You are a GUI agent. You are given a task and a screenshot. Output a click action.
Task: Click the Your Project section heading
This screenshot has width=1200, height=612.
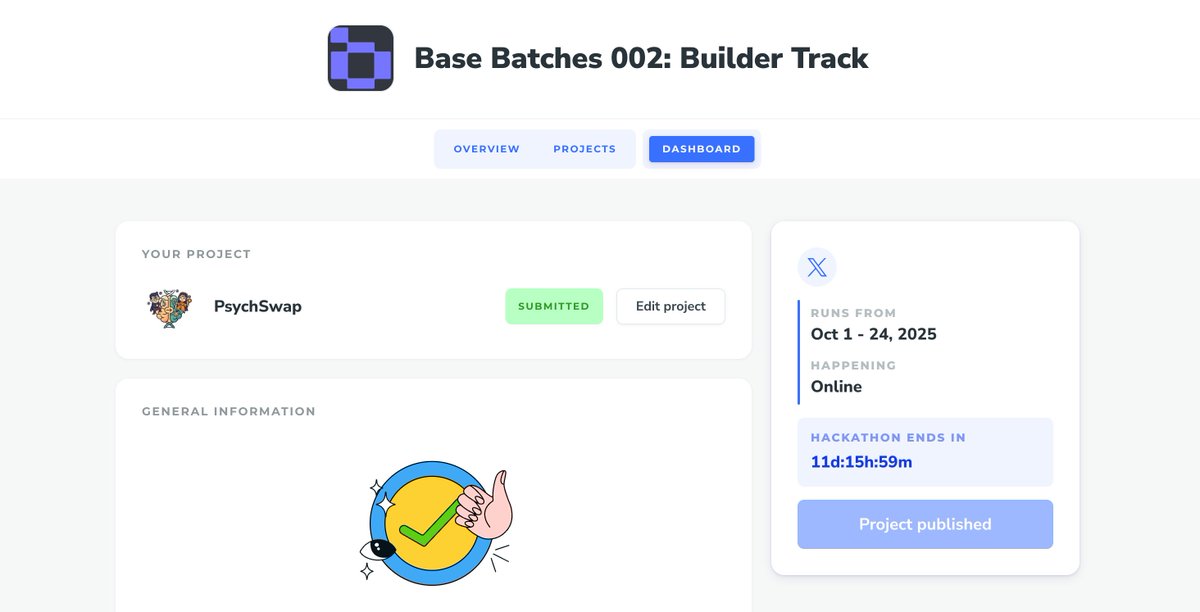[x=196, y=254]
